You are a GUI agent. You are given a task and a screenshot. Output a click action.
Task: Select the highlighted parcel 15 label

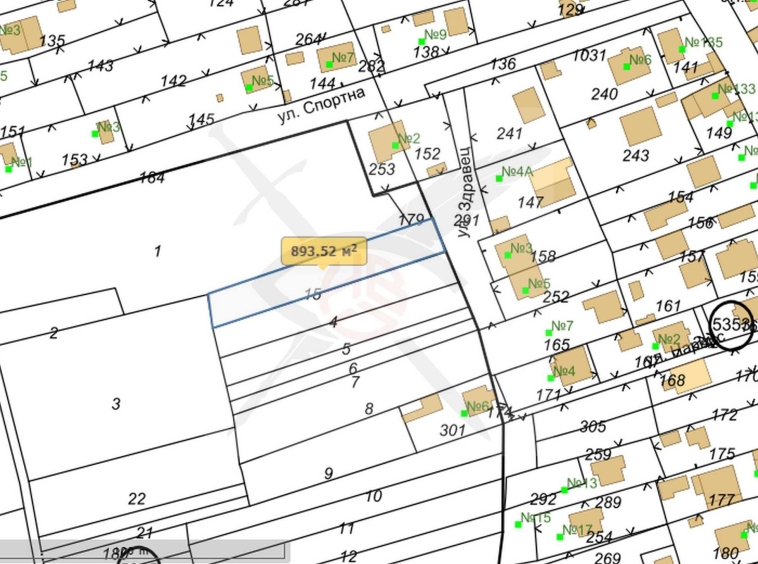coord(313,293)
